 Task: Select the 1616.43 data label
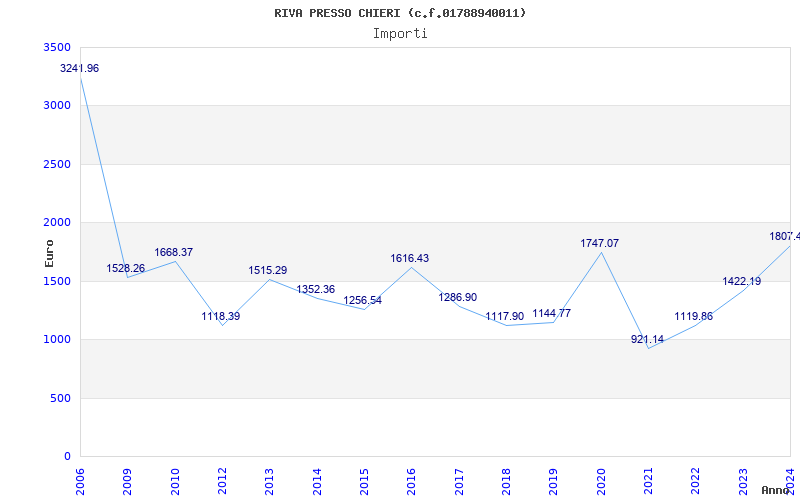coord(410,258)
